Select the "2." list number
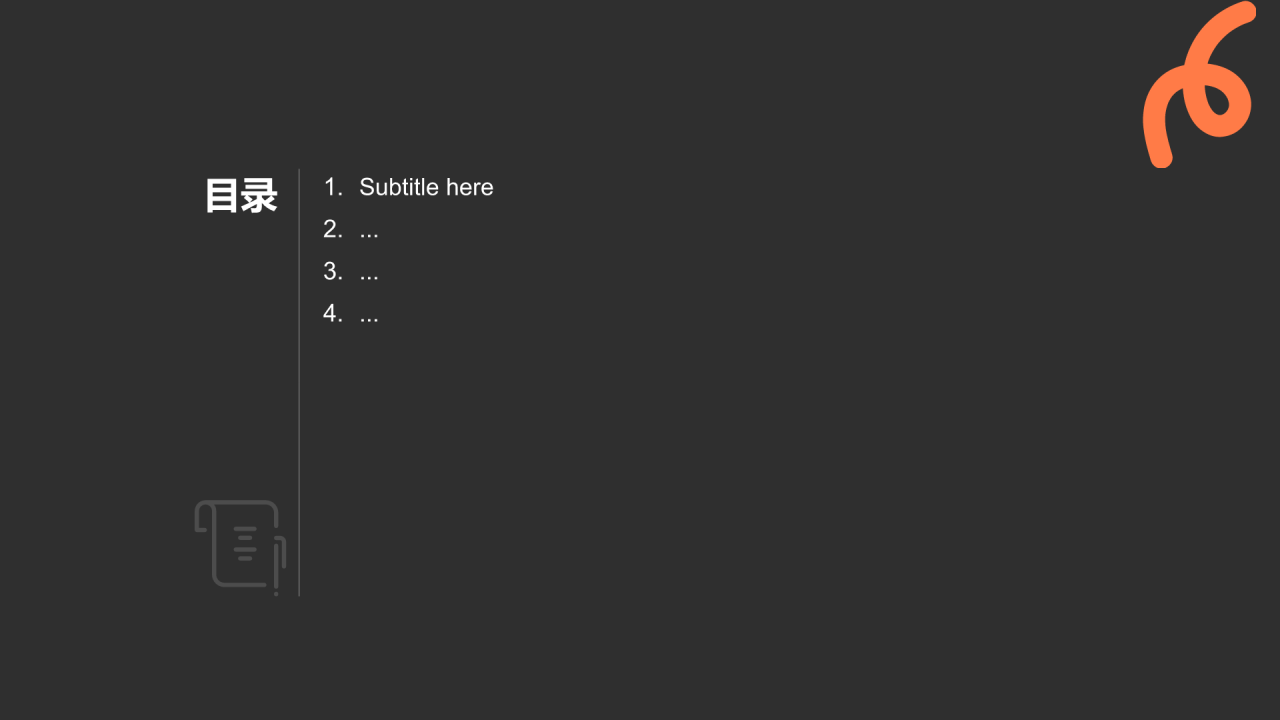 (x=333, y=229)
